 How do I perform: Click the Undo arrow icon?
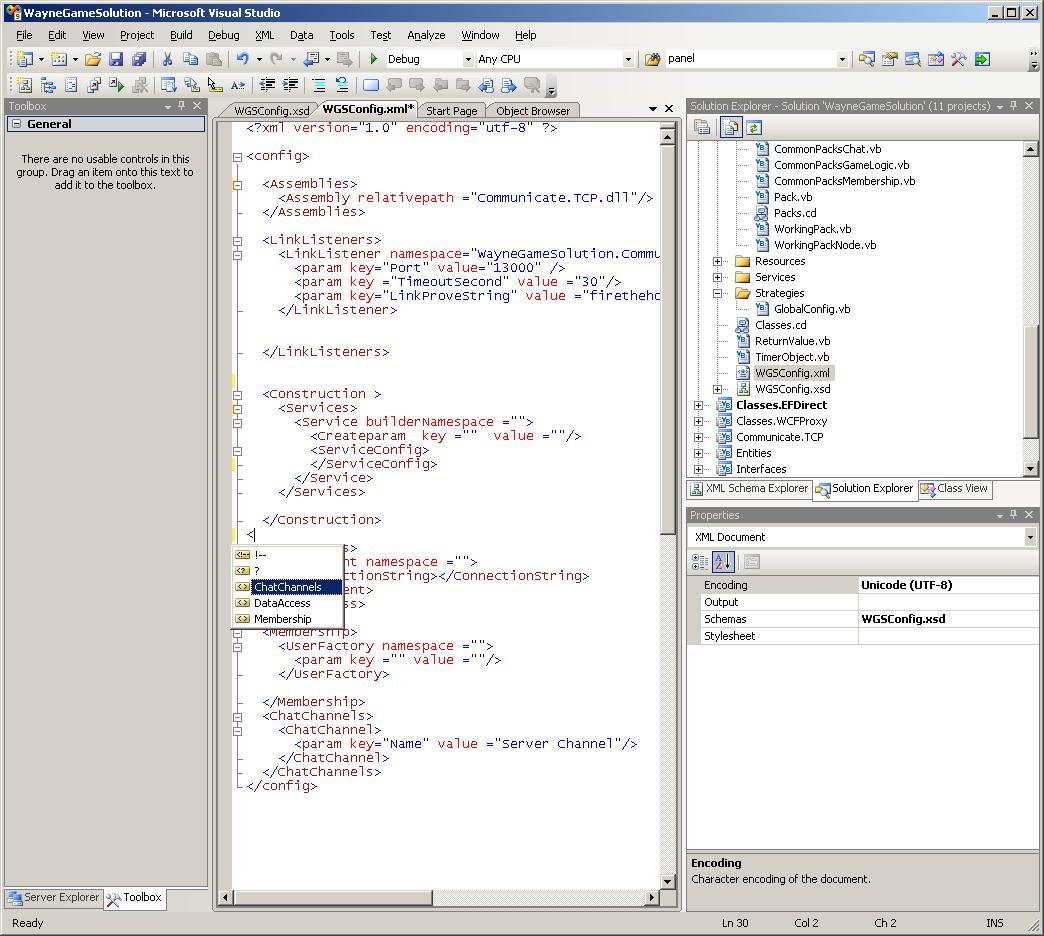[242, 59]
